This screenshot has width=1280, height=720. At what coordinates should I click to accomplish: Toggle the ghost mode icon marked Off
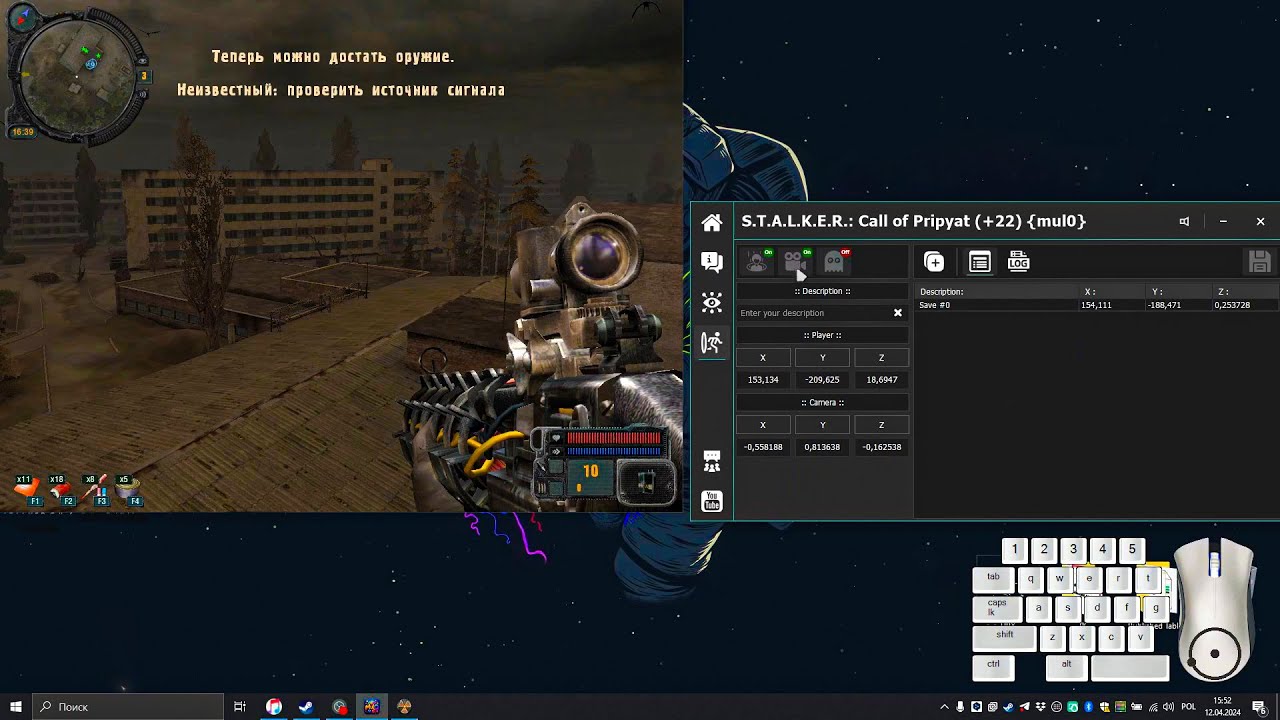pyautogui.click(x=835, y=262)
